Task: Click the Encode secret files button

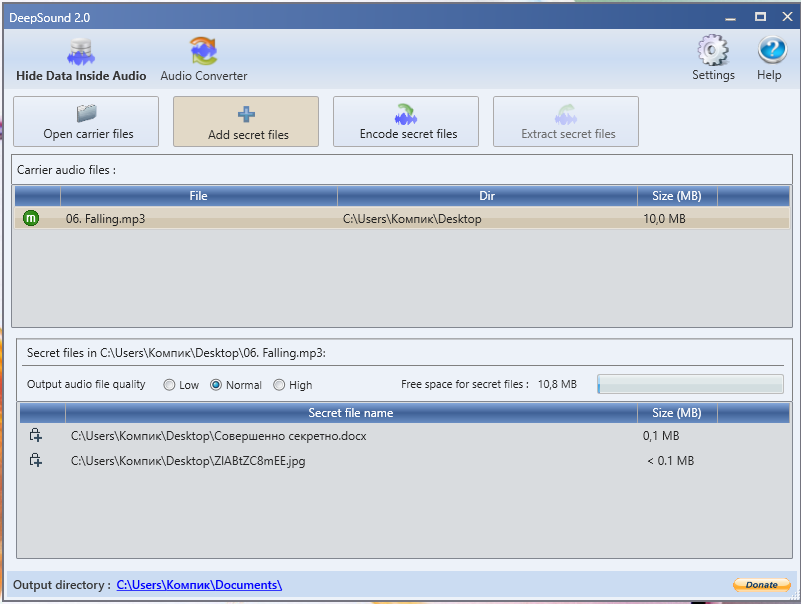Action: (x=406, y=122)
